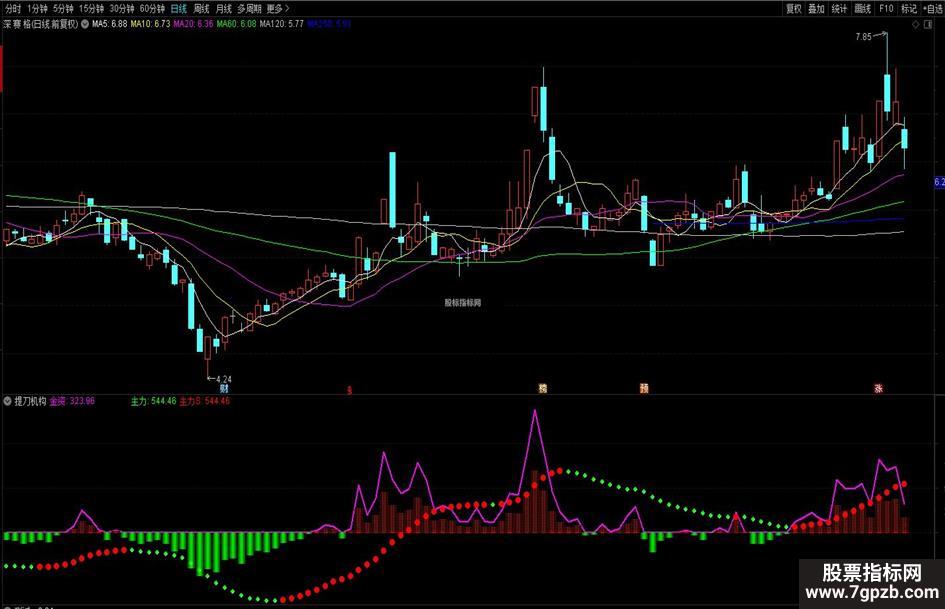The height and width of the screenshot is (609, 945).
Task: Click the 提刀机构 indicator name
Action: [30, 401]
